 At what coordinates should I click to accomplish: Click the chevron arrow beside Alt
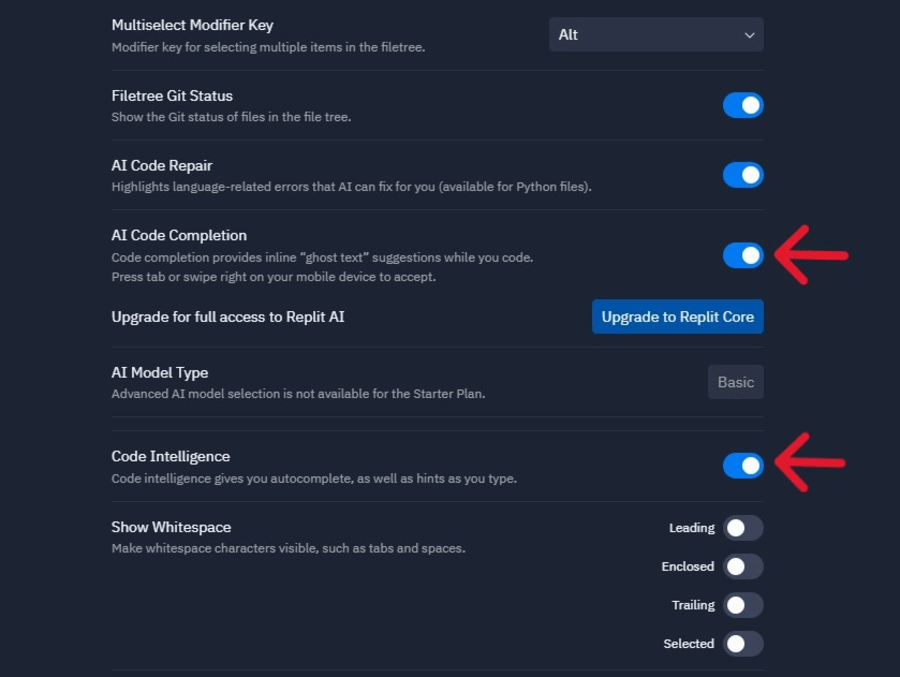click(749, 35)
